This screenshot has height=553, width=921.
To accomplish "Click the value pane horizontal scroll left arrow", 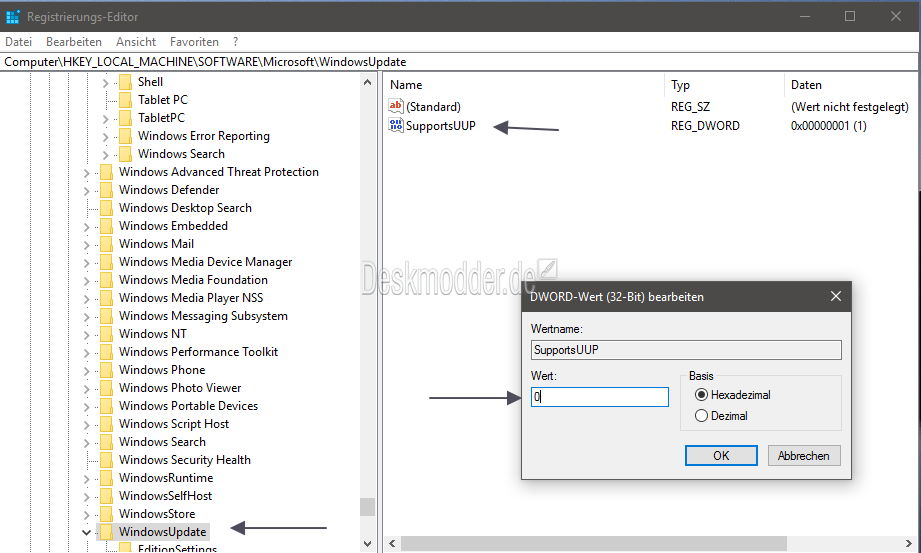I will [392, 544].
